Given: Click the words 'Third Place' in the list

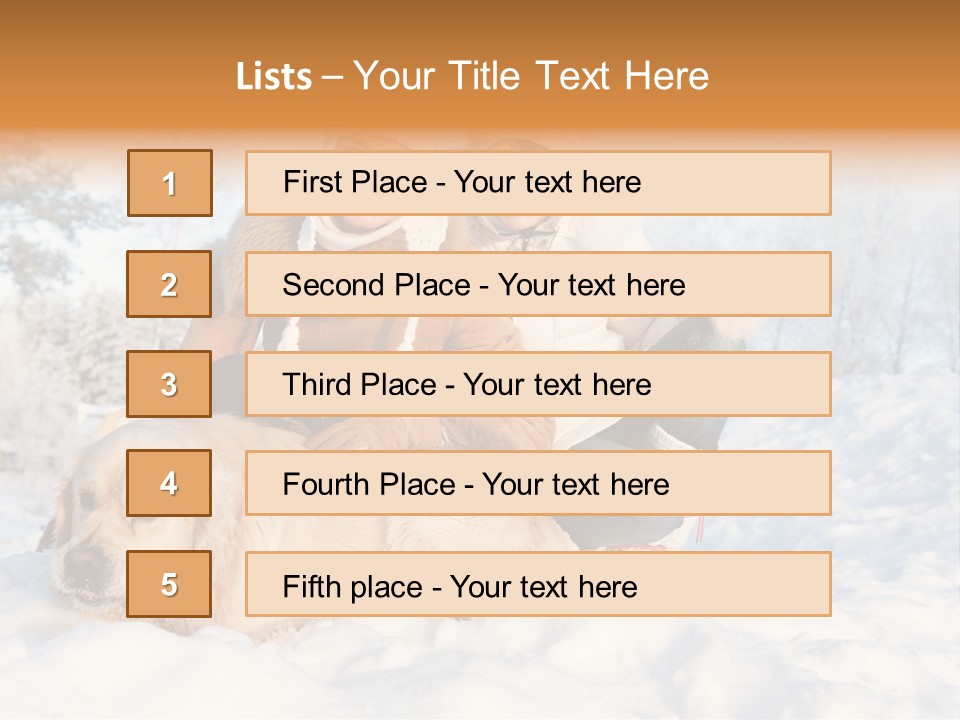Looking at the screenshot, I should point(360,384).
